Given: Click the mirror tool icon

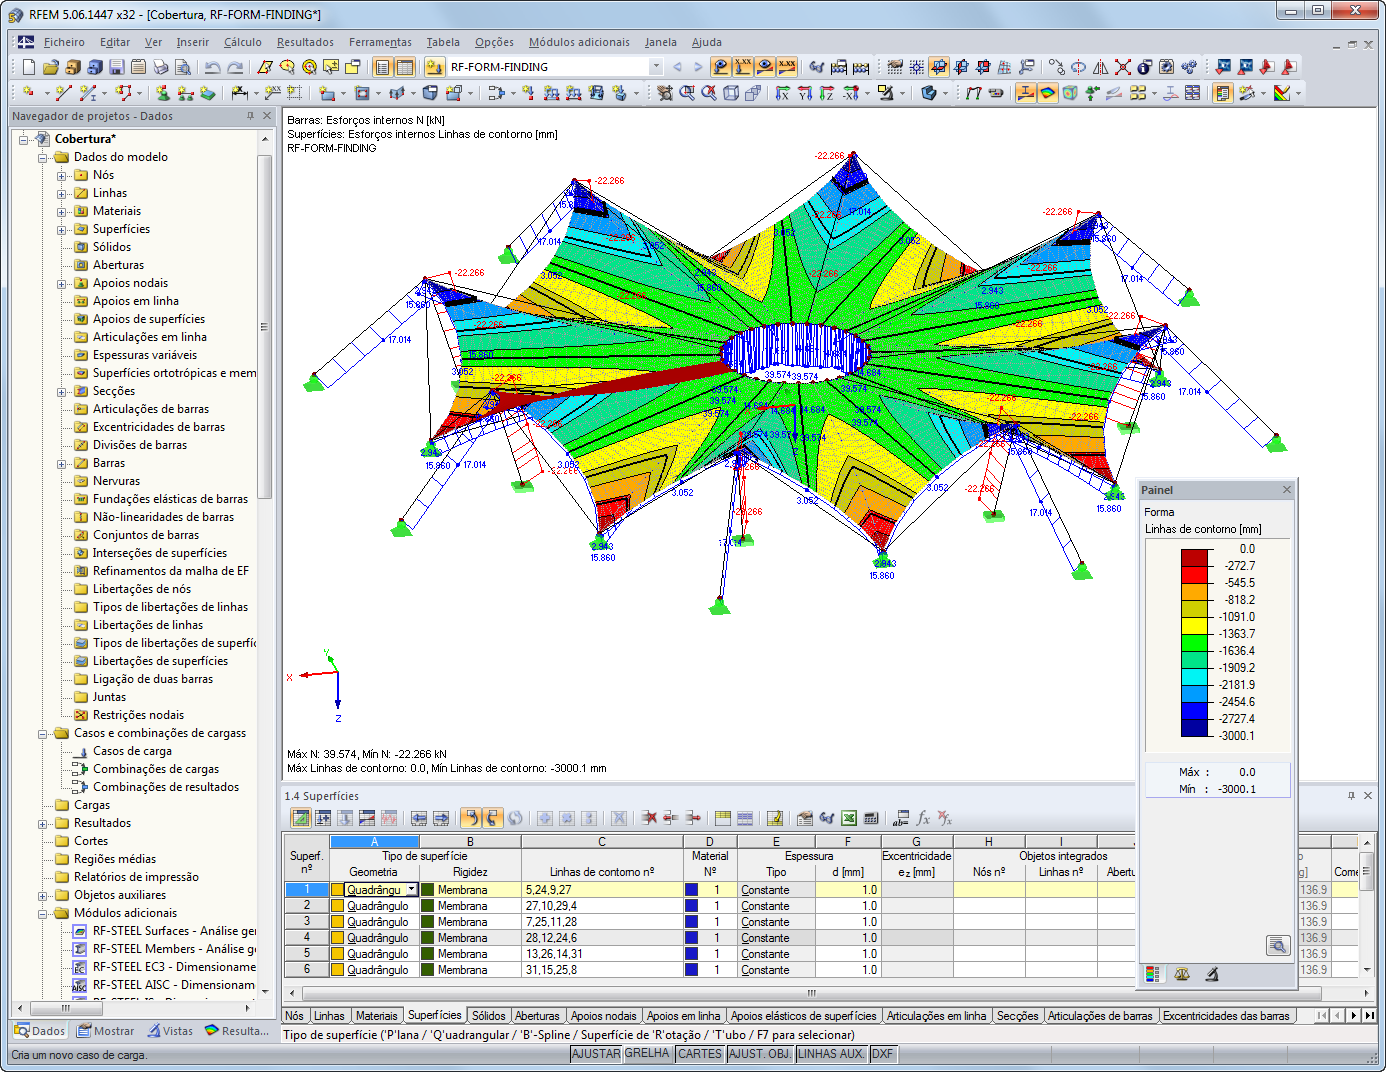Looking at the screenshot, I should pos(1101,67).
